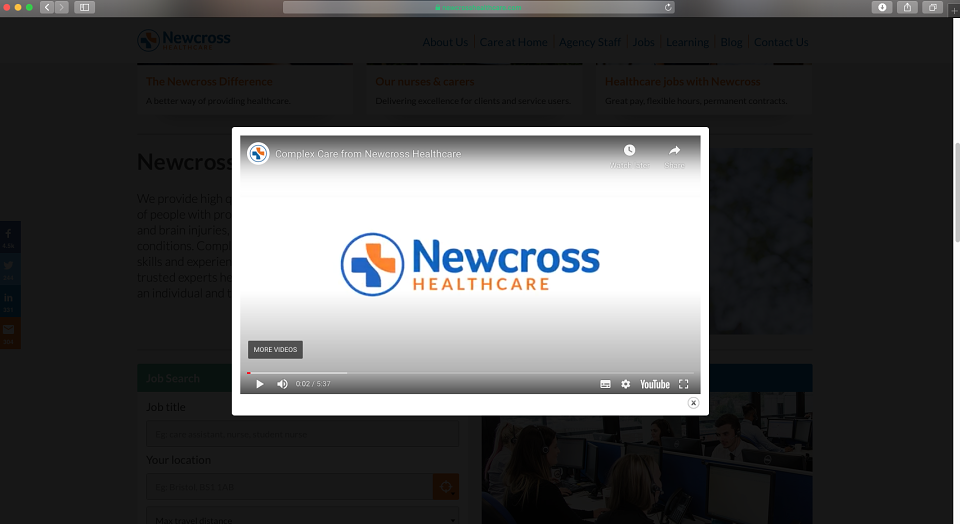Click the Your location input field
The image size is (960, 524).
coord(289,487)
